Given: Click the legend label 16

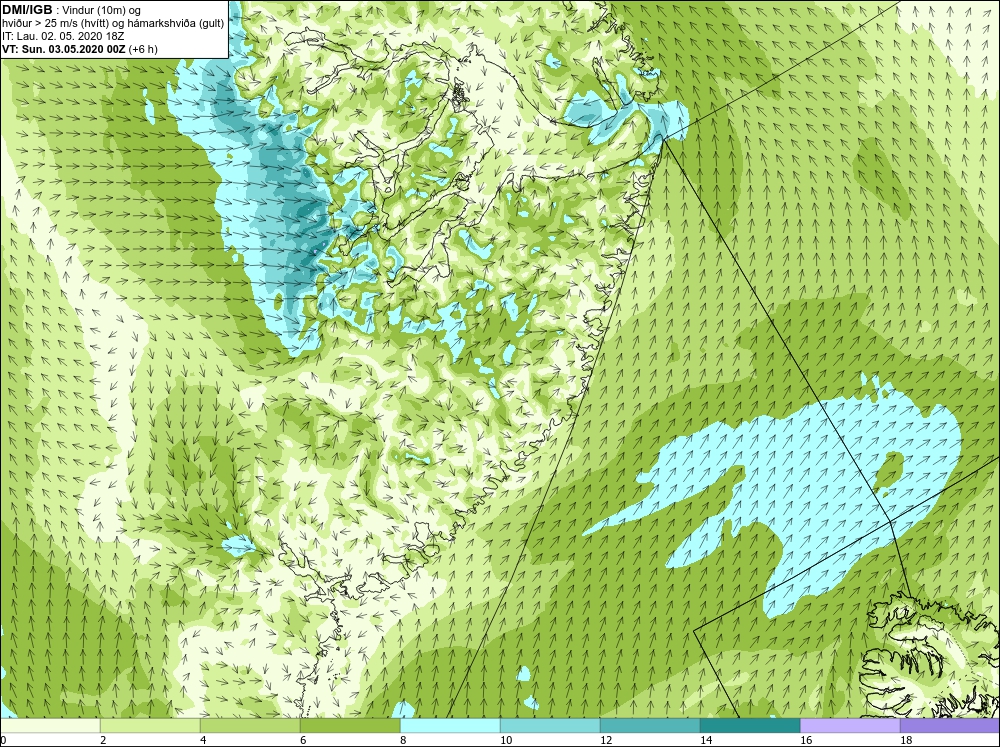Looking at the screenshot, I should click(806, 740).
